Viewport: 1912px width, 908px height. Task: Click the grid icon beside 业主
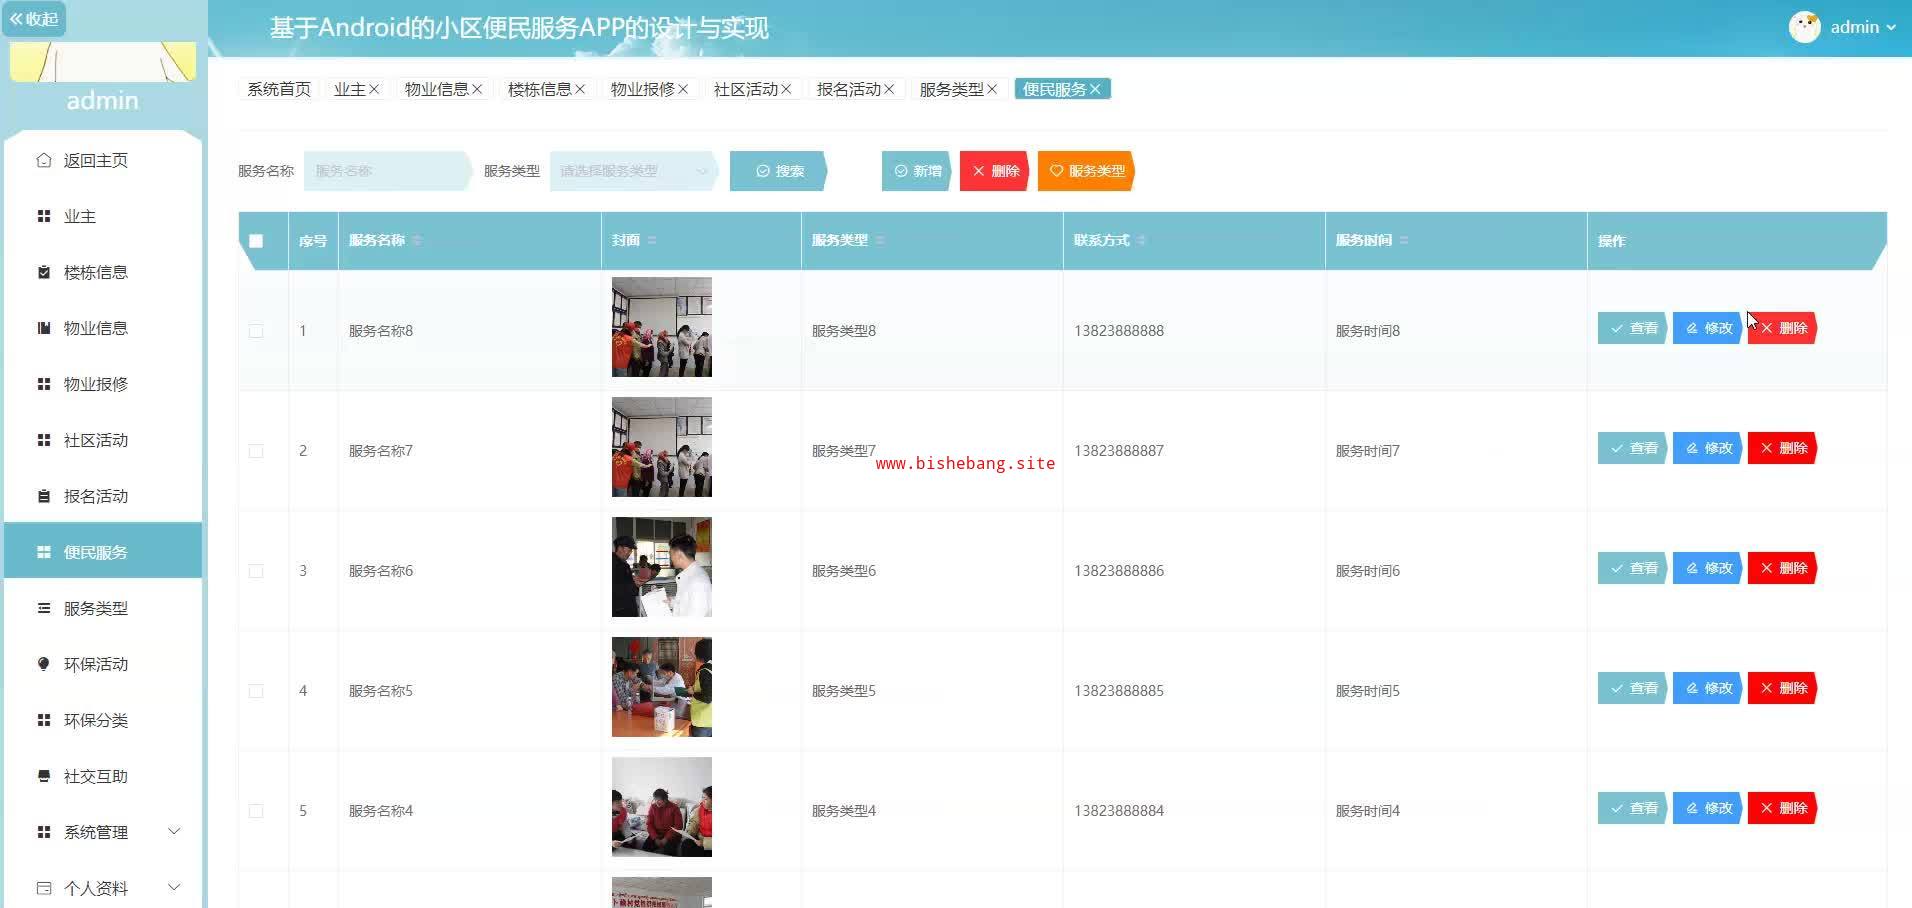tap(44, 216)
